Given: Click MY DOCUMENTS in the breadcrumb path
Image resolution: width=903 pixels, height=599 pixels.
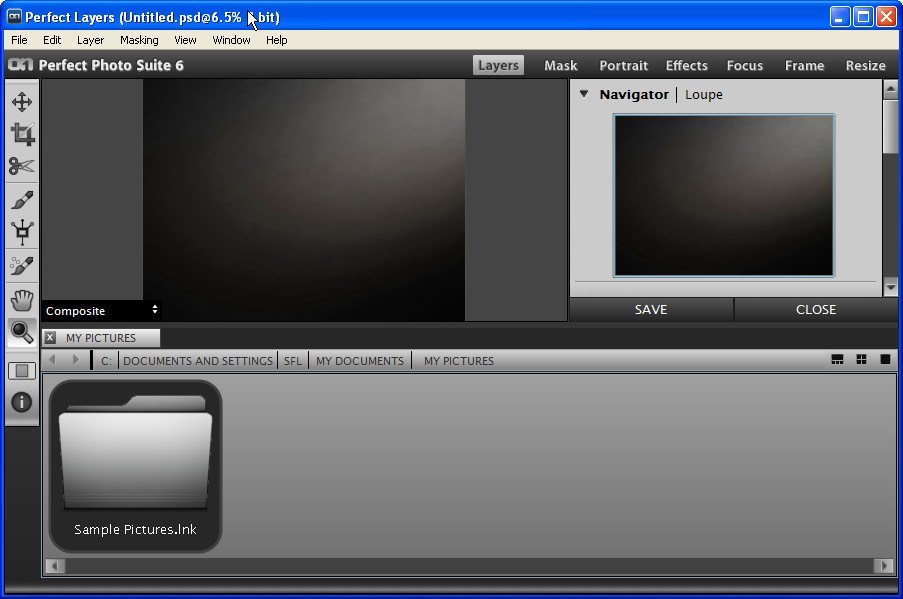Looking at the screenshot, I should pos(360,361).
